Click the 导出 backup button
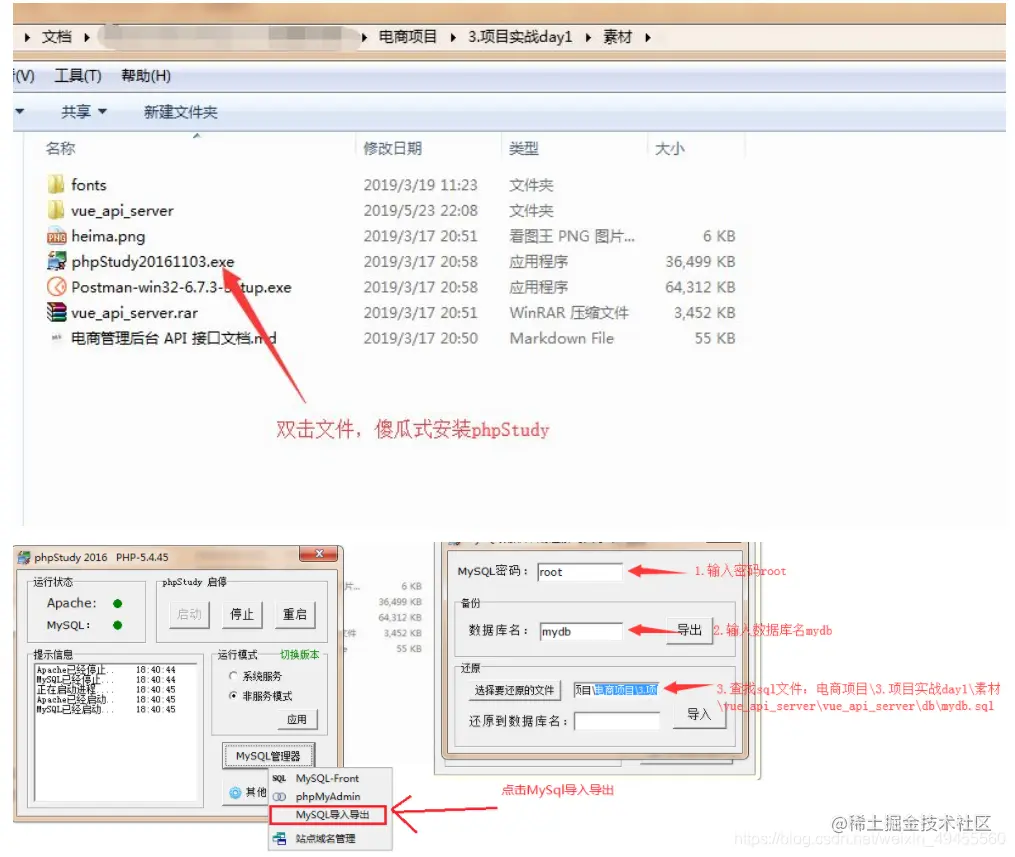The image size is (1015, 857). [x=689, y=630]
